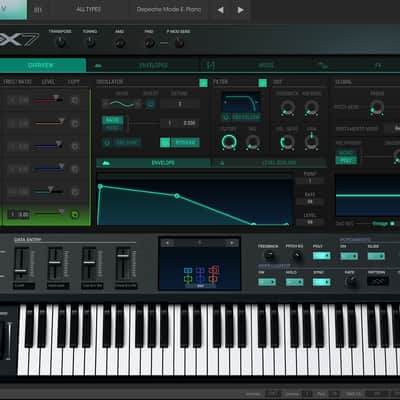
Task: Click the Tuning knob
Action: [90, 42]
